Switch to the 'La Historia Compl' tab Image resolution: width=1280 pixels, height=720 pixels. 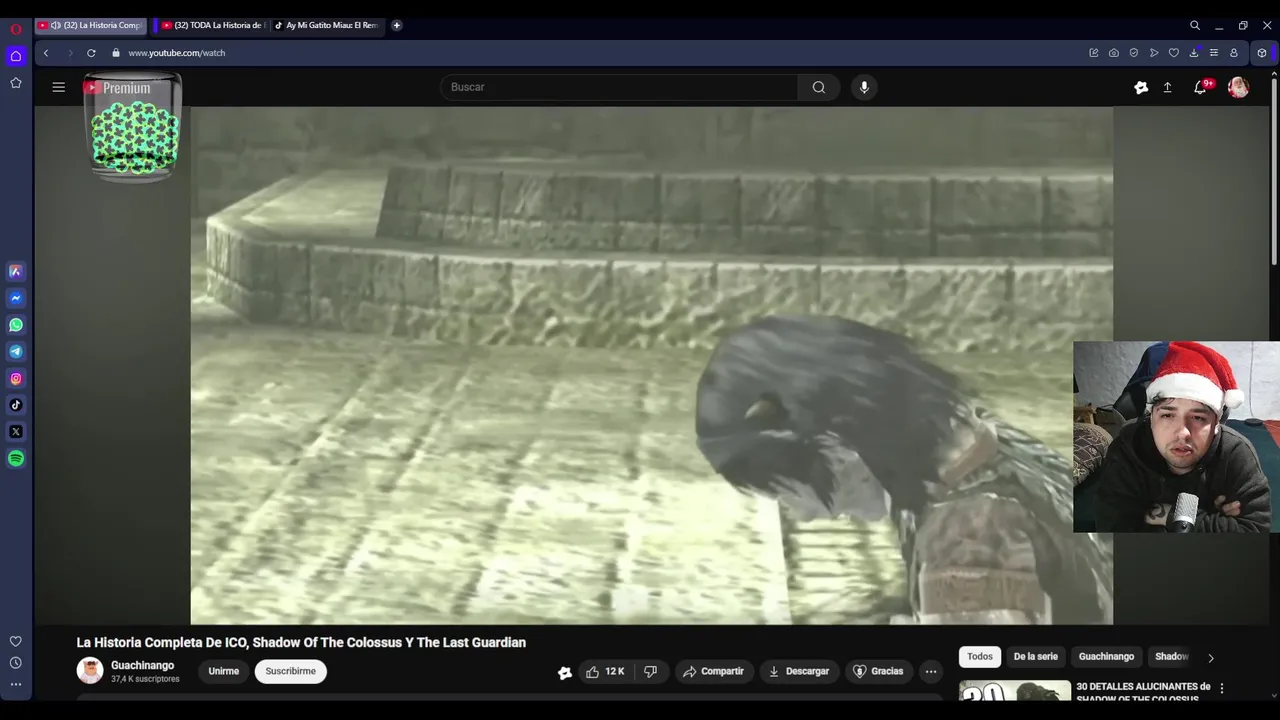tap(90, 25)
